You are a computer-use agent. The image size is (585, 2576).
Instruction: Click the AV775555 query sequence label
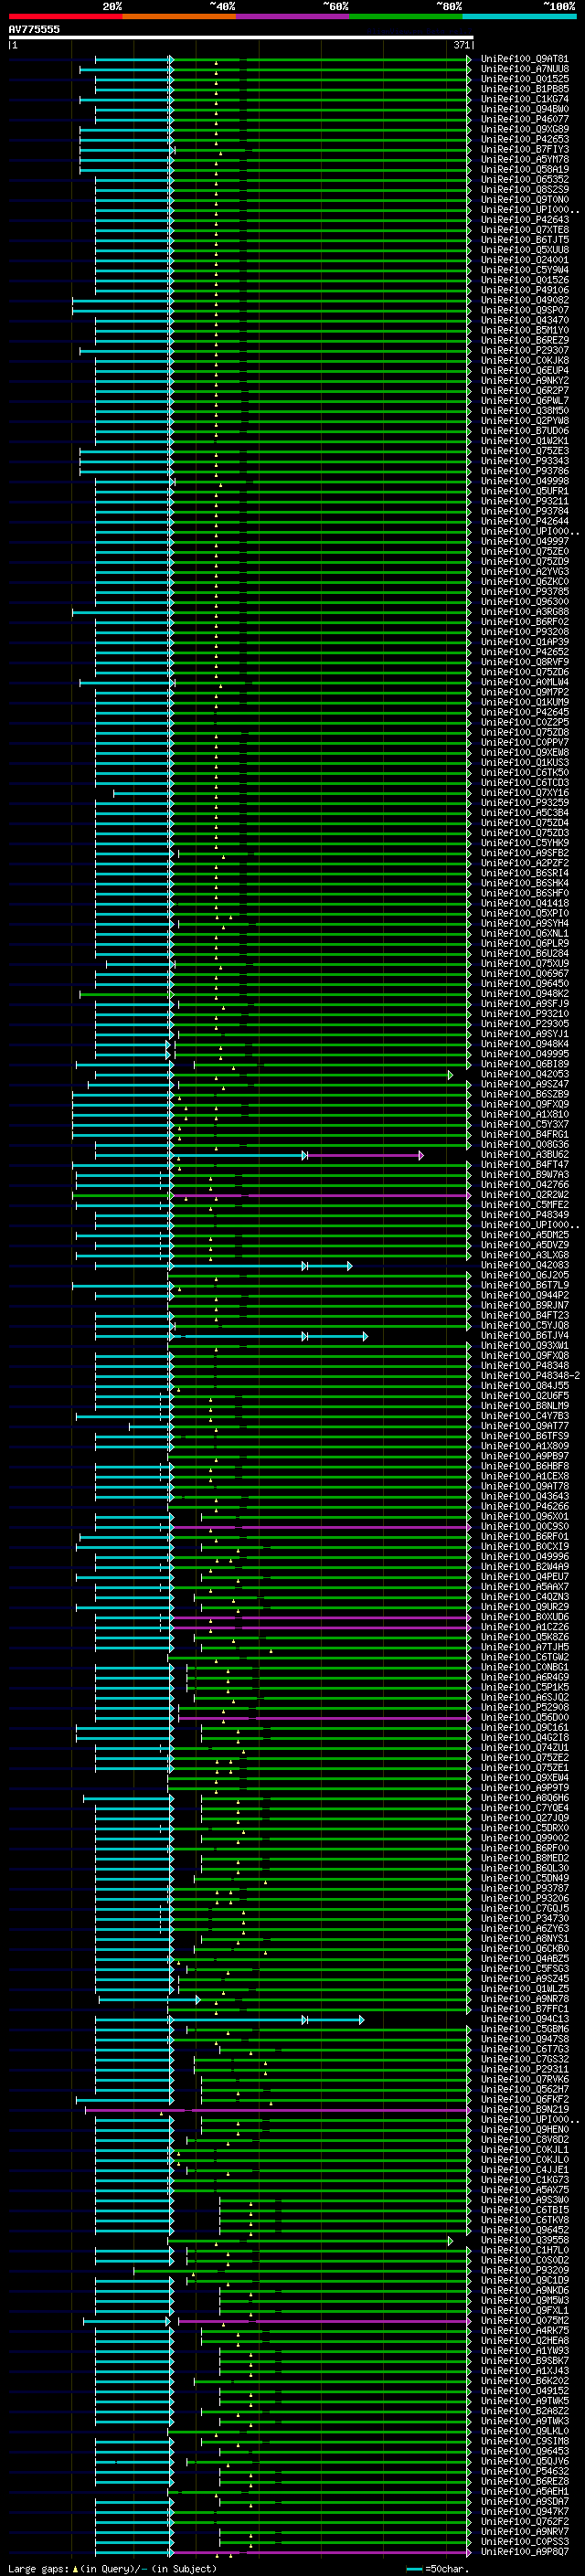[x=34, y=30]
